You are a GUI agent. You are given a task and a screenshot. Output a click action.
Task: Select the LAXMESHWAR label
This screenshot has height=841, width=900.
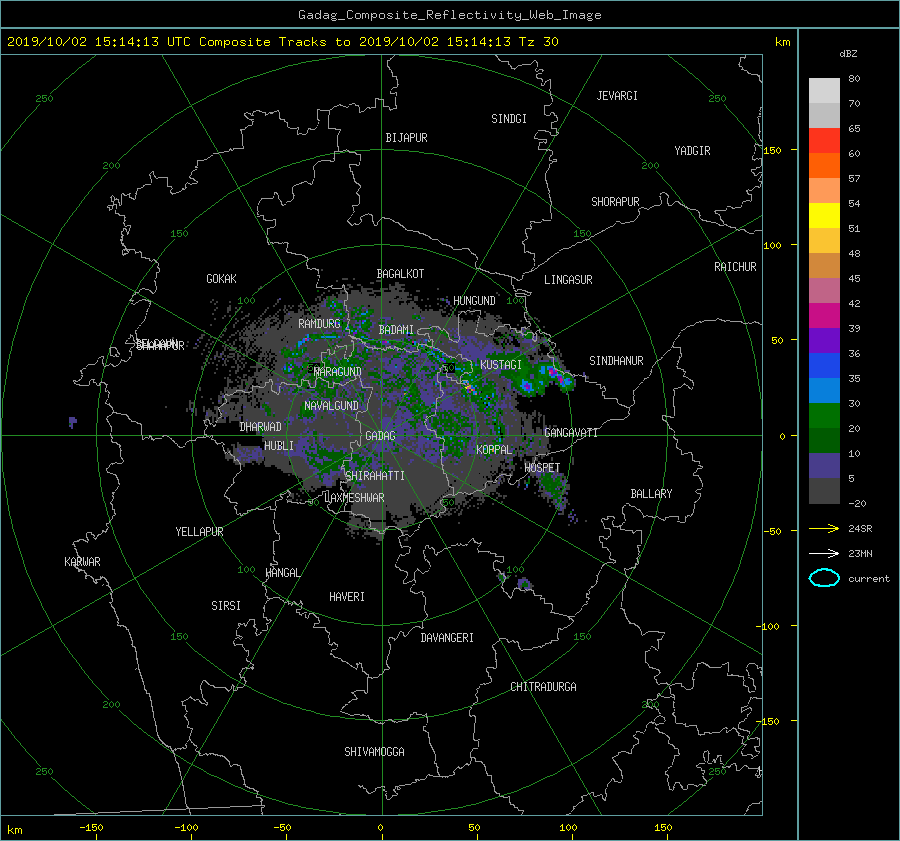tap(354, 498)
